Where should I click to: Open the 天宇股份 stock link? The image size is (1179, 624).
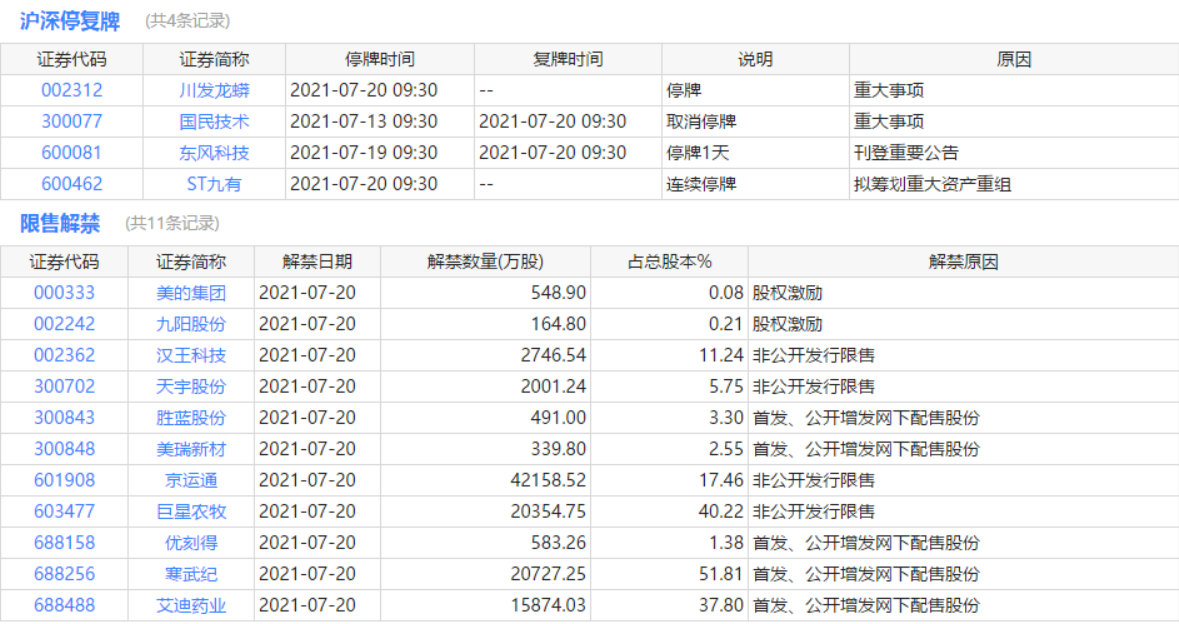coord(191,386)
